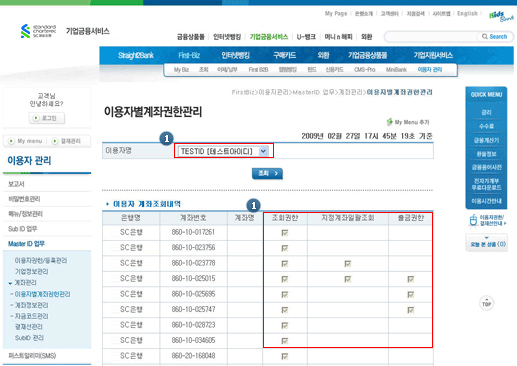Click the mouse icon for 이용자권한 guide
Image resolution: width=517 pixels, height=366 pixels.
[x=473, y=220]
